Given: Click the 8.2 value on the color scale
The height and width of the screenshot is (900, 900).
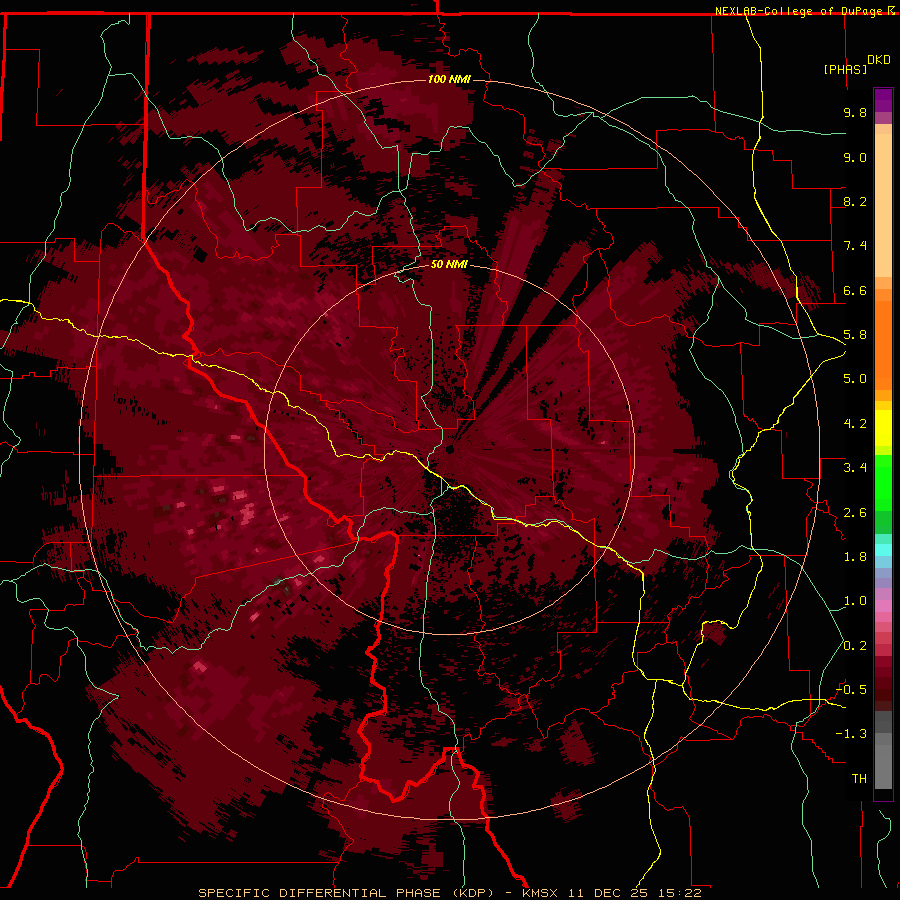Looking at the screenshot, I should [855, 201].
